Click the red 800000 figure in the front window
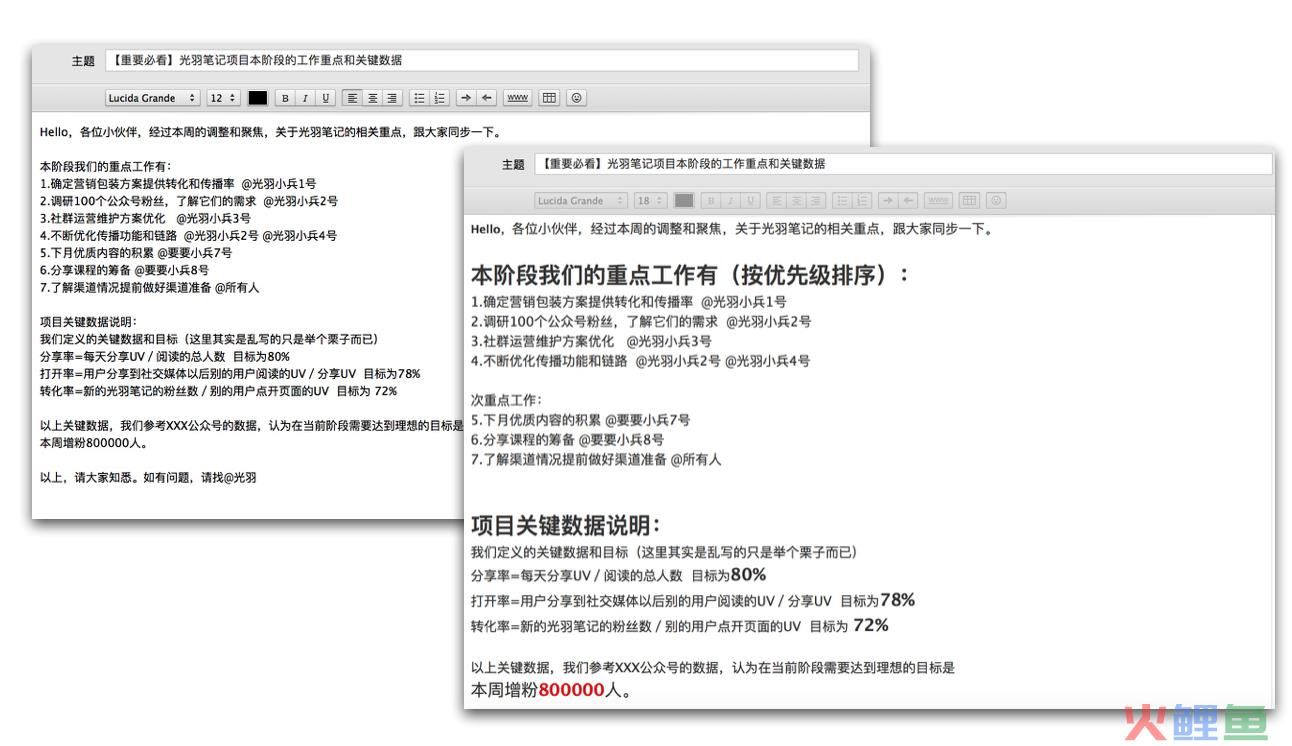The image size is (1292, 746). click(x=572, y=691)
